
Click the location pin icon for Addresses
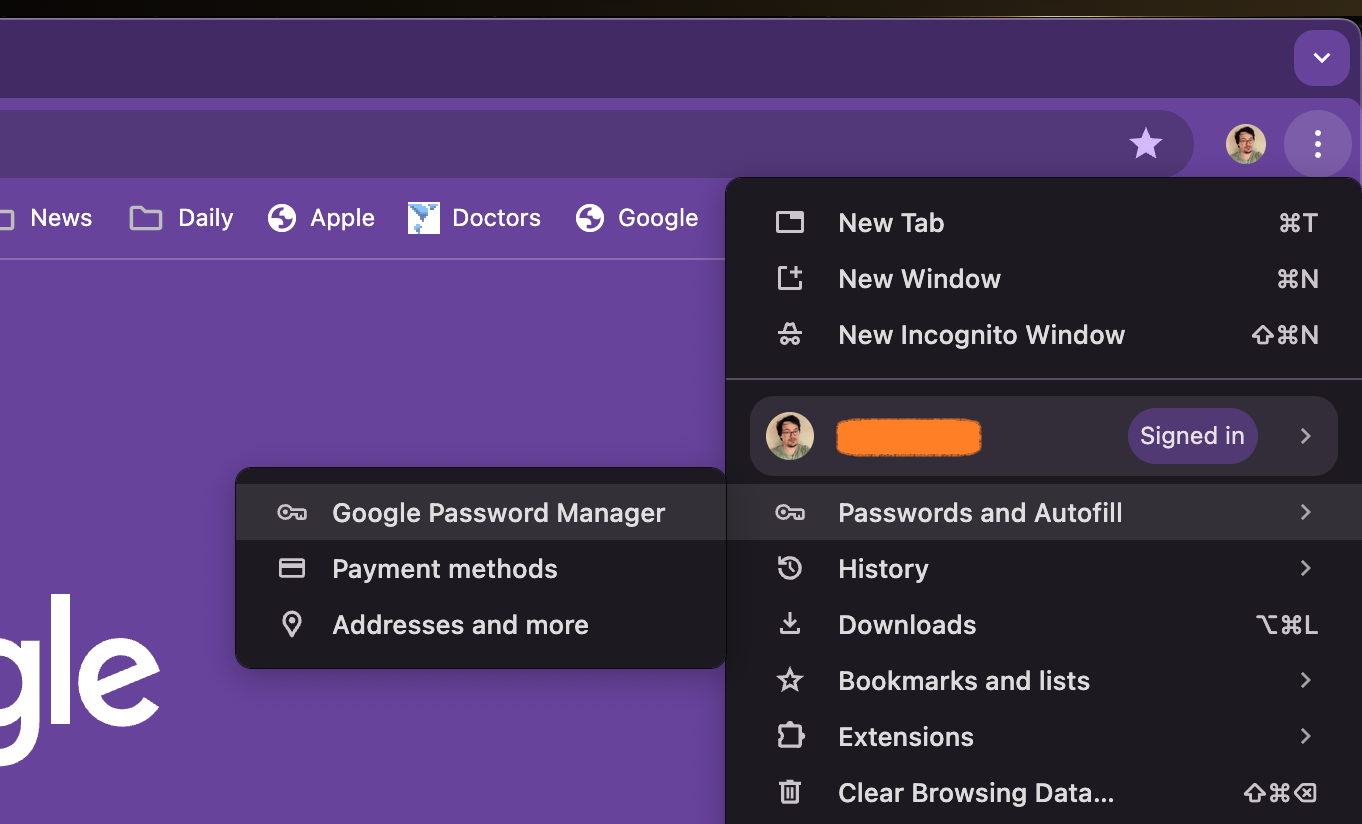click(291, 625)
